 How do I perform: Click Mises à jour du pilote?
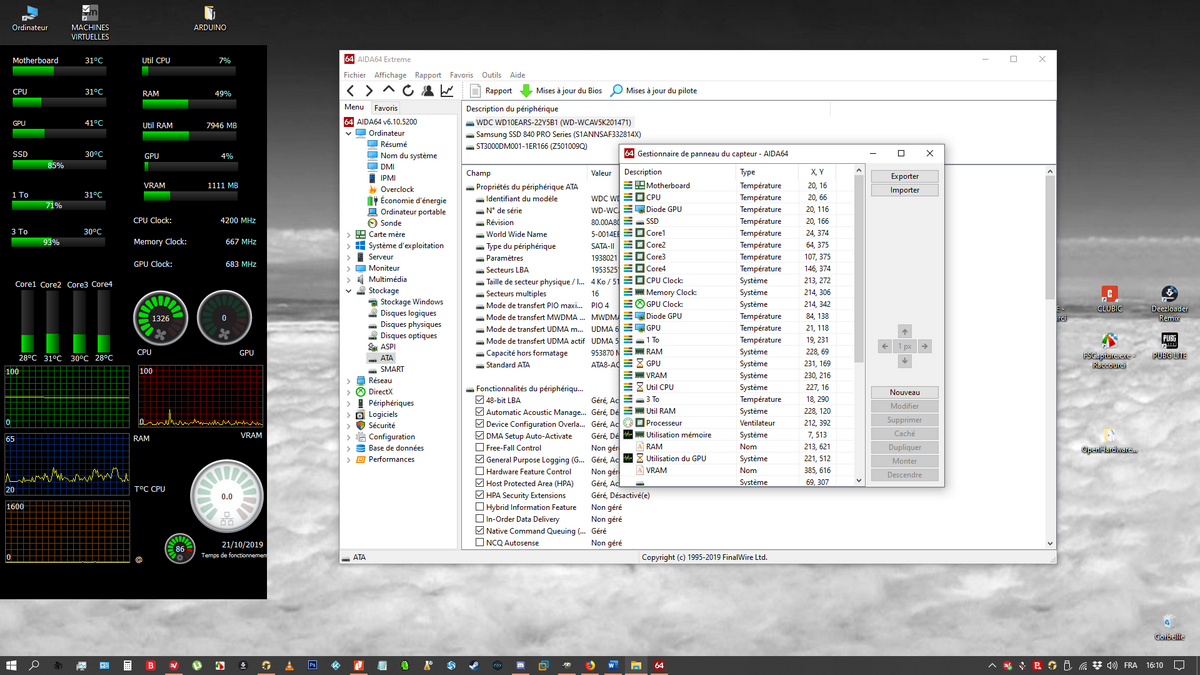click(654, 90)
